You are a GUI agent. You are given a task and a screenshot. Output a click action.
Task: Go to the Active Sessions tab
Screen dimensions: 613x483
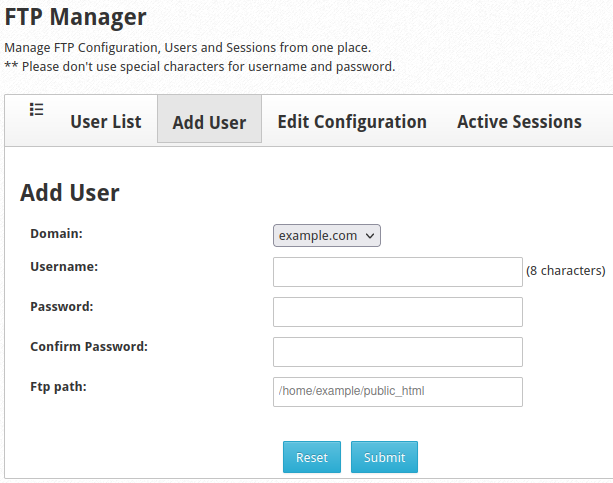[x=519, y=122]
